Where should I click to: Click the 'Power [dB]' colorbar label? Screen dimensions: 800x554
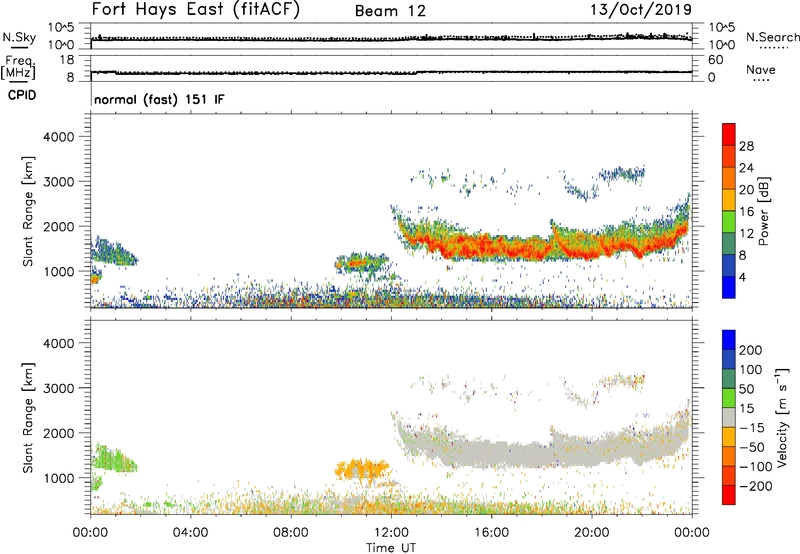(763, 211)
